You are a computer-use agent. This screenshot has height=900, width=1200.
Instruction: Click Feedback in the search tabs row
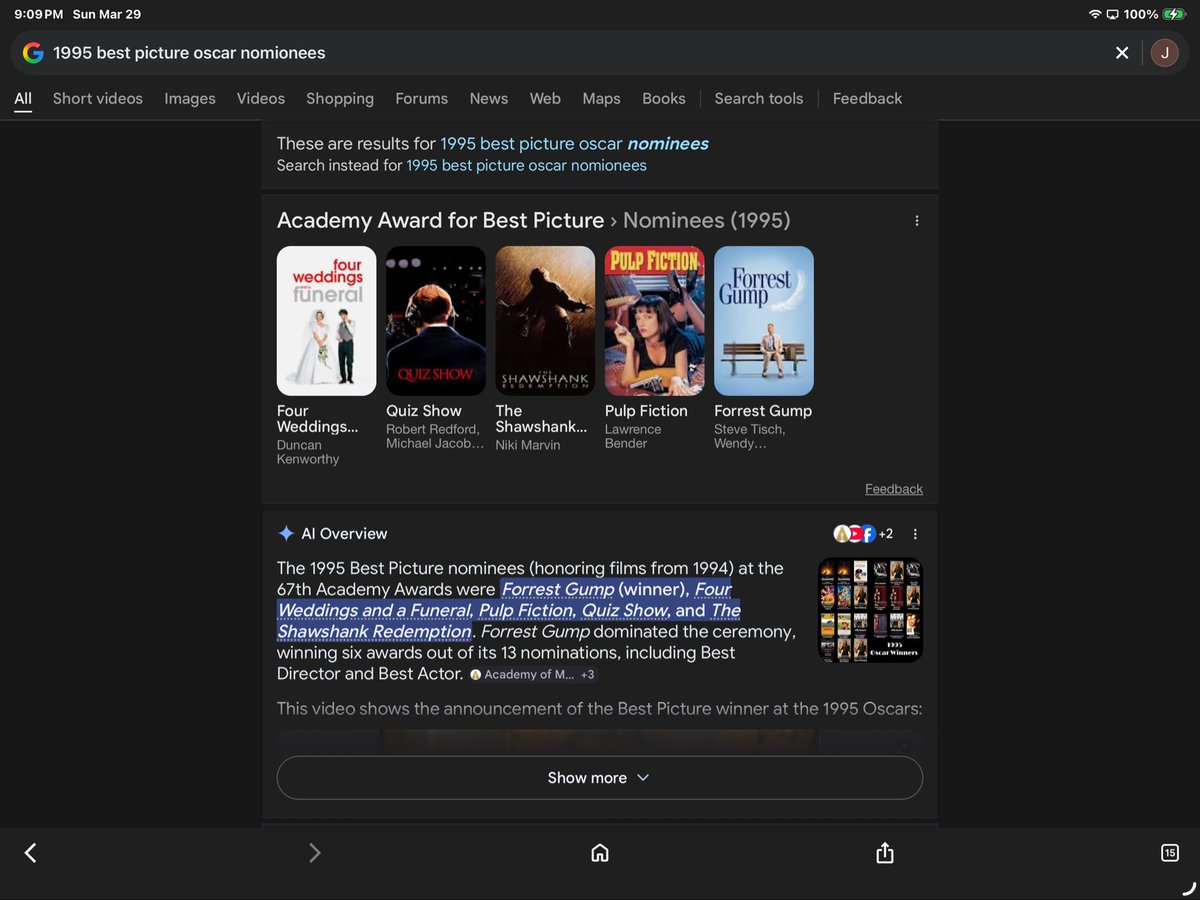click(x=867, y=99)
